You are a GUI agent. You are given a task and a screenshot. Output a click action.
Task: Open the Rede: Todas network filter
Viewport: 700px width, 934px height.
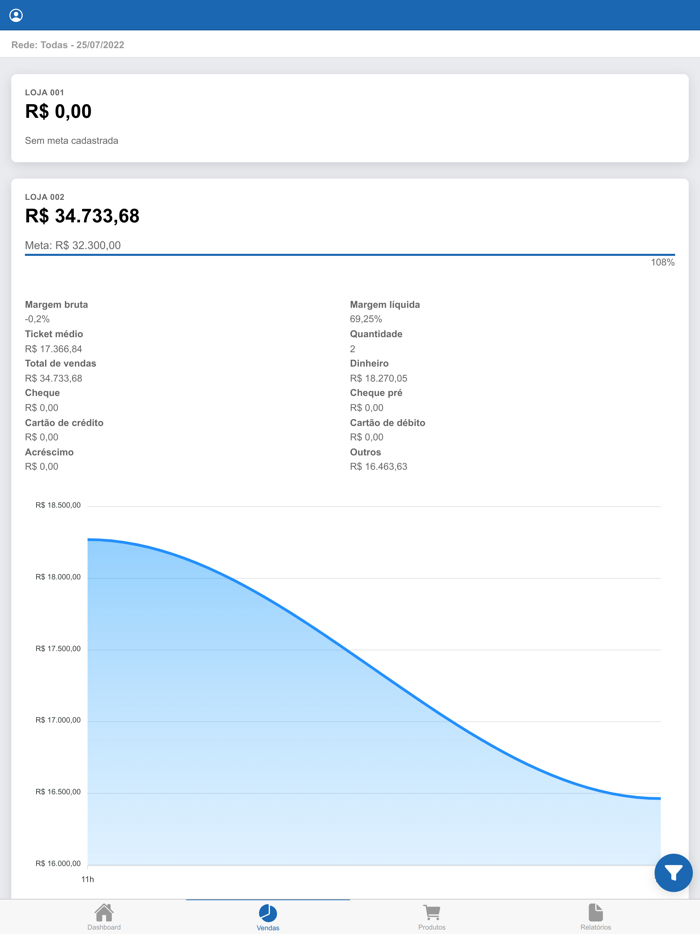click(68, 44)
